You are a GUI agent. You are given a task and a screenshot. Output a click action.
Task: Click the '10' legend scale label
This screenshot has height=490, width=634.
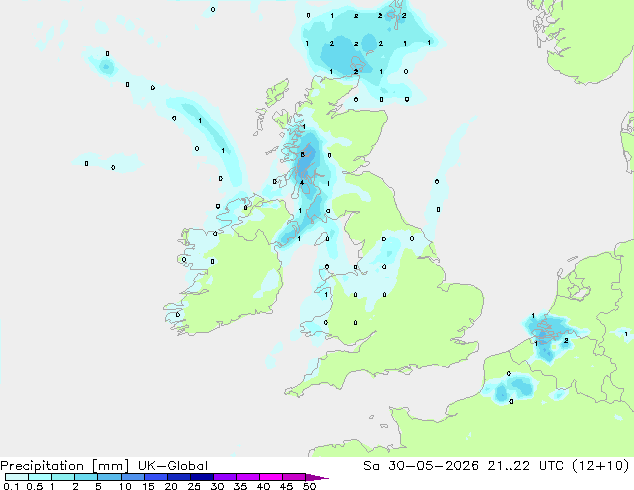[x=125, y=486]
